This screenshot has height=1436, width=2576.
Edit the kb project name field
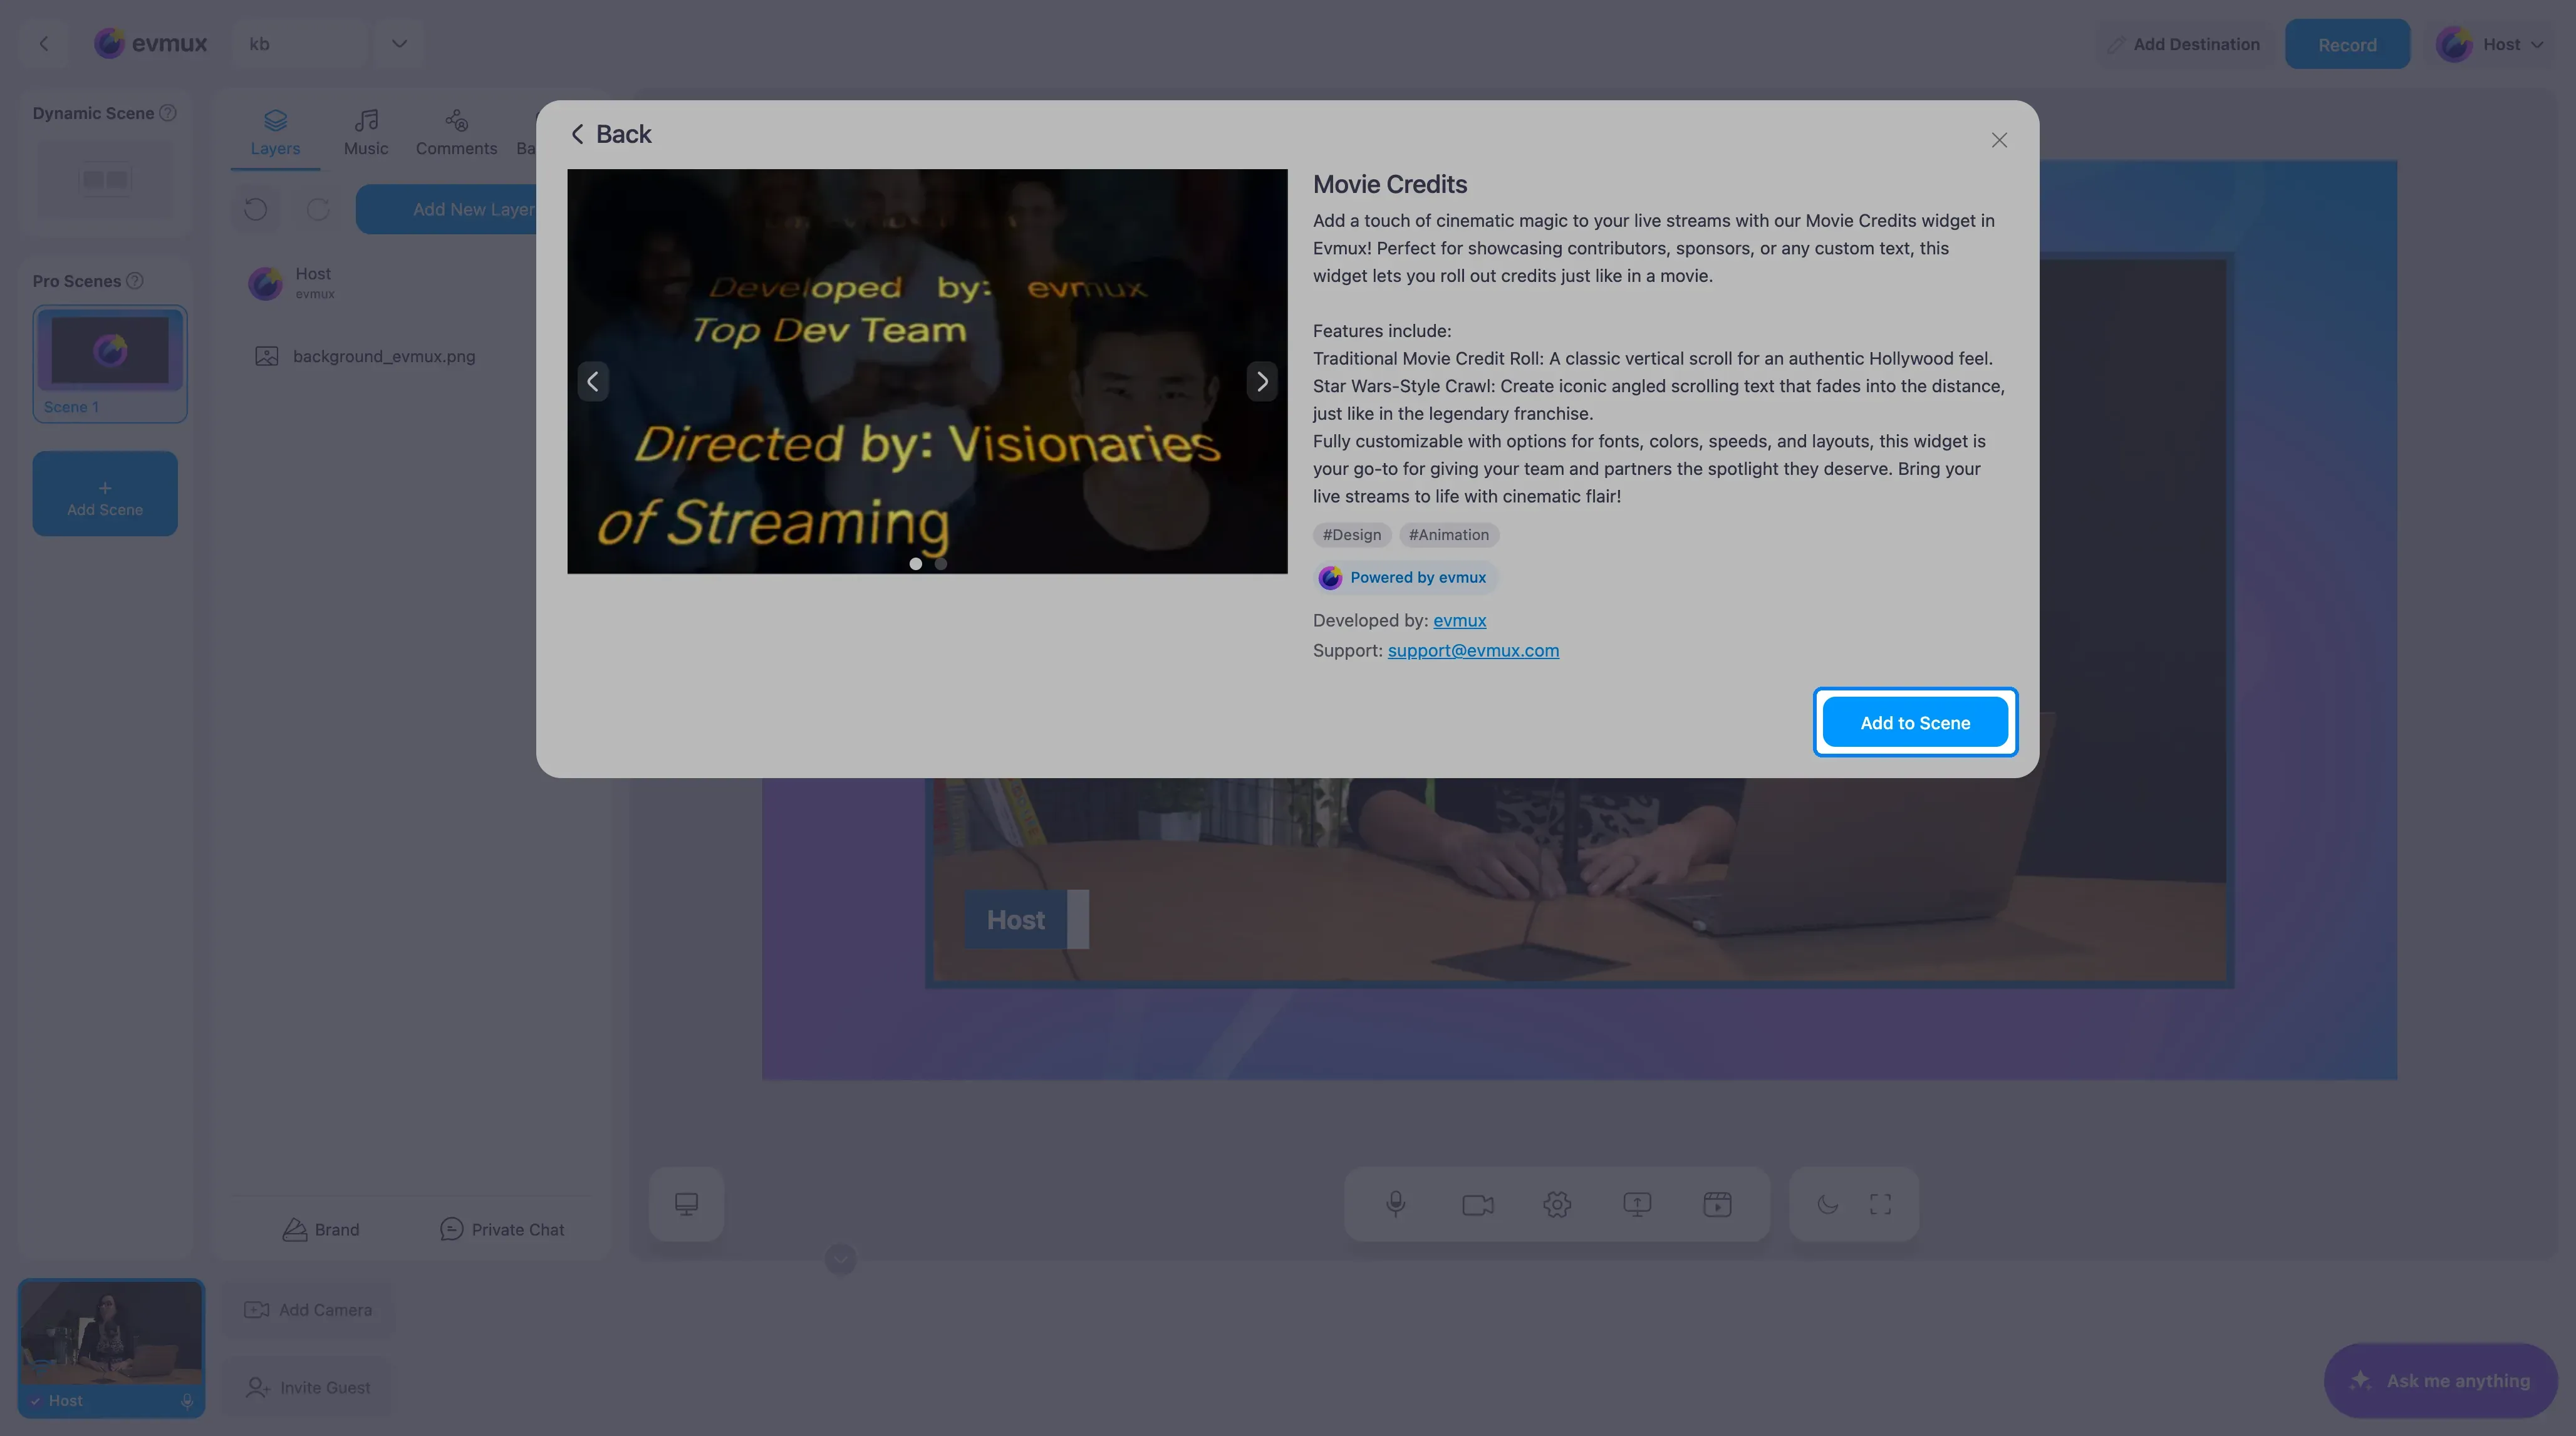[x=300, y=43]
